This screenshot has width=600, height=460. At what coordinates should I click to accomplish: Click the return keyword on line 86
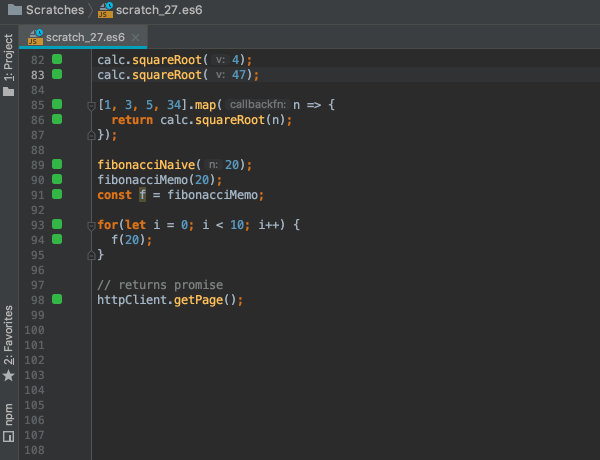(132, 120)
